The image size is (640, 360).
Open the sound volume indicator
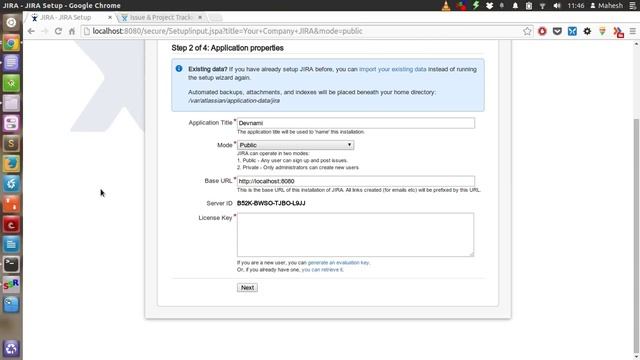tap(557, 6)
